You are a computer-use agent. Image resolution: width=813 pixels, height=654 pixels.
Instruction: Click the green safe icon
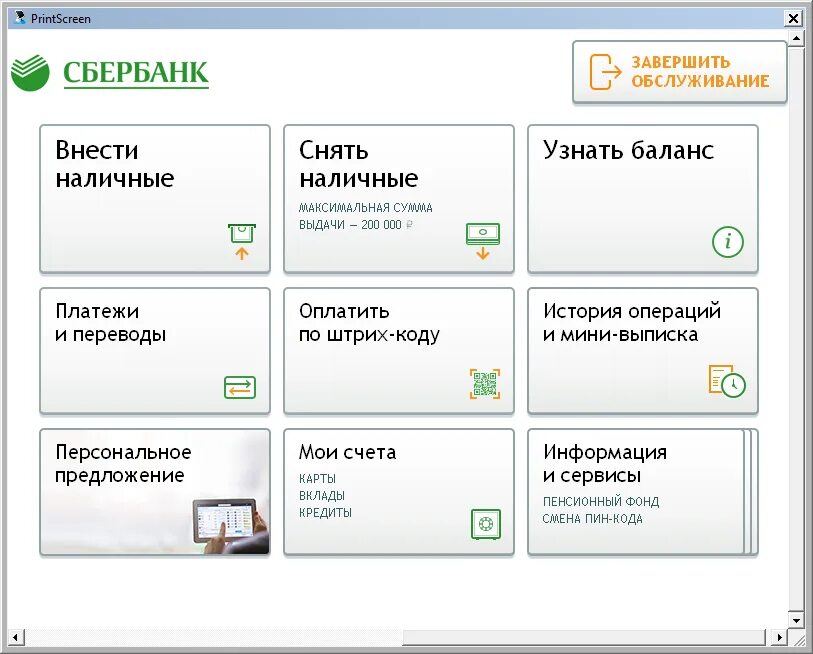(486, 524)
